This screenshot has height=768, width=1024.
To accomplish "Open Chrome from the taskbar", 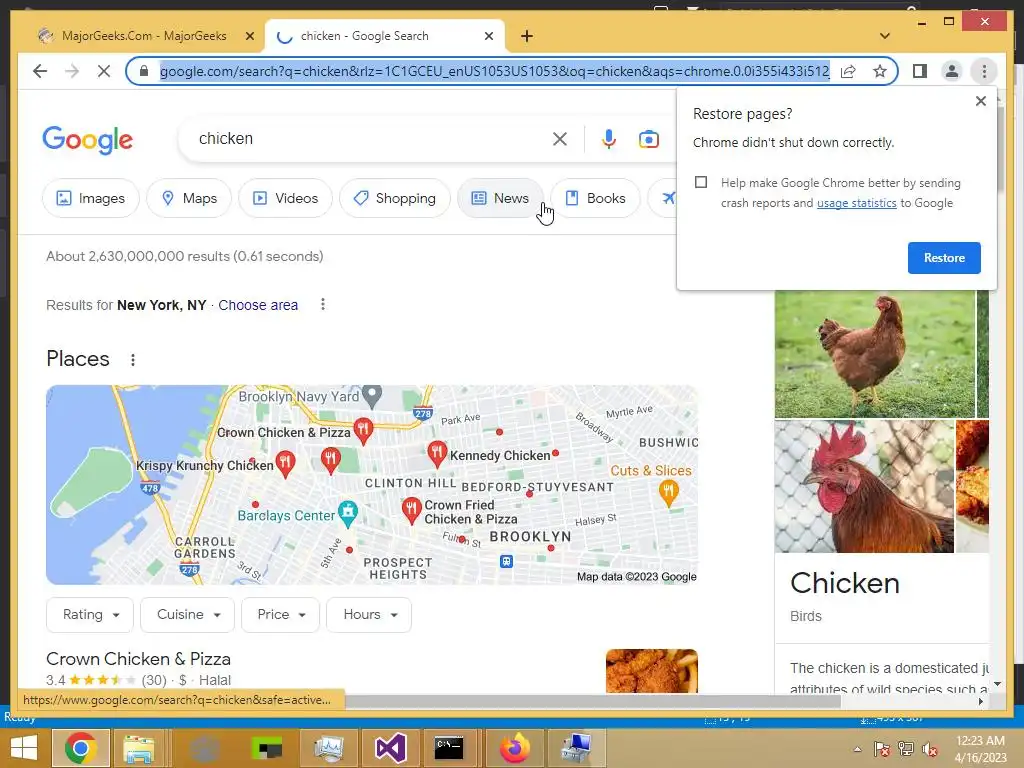I will (x=81, y=748).
